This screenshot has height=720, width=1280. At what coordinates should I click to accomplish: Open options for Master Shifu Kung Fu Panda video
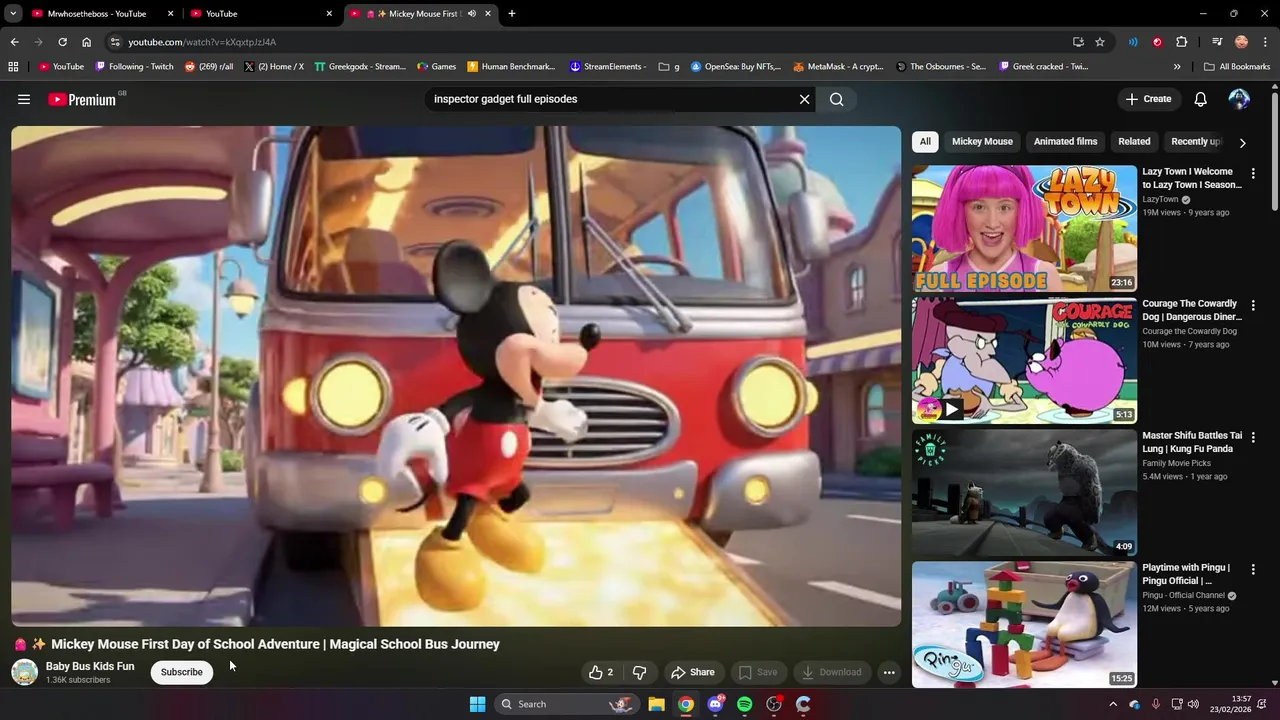pyautogui.click(x=1253, y=437)
